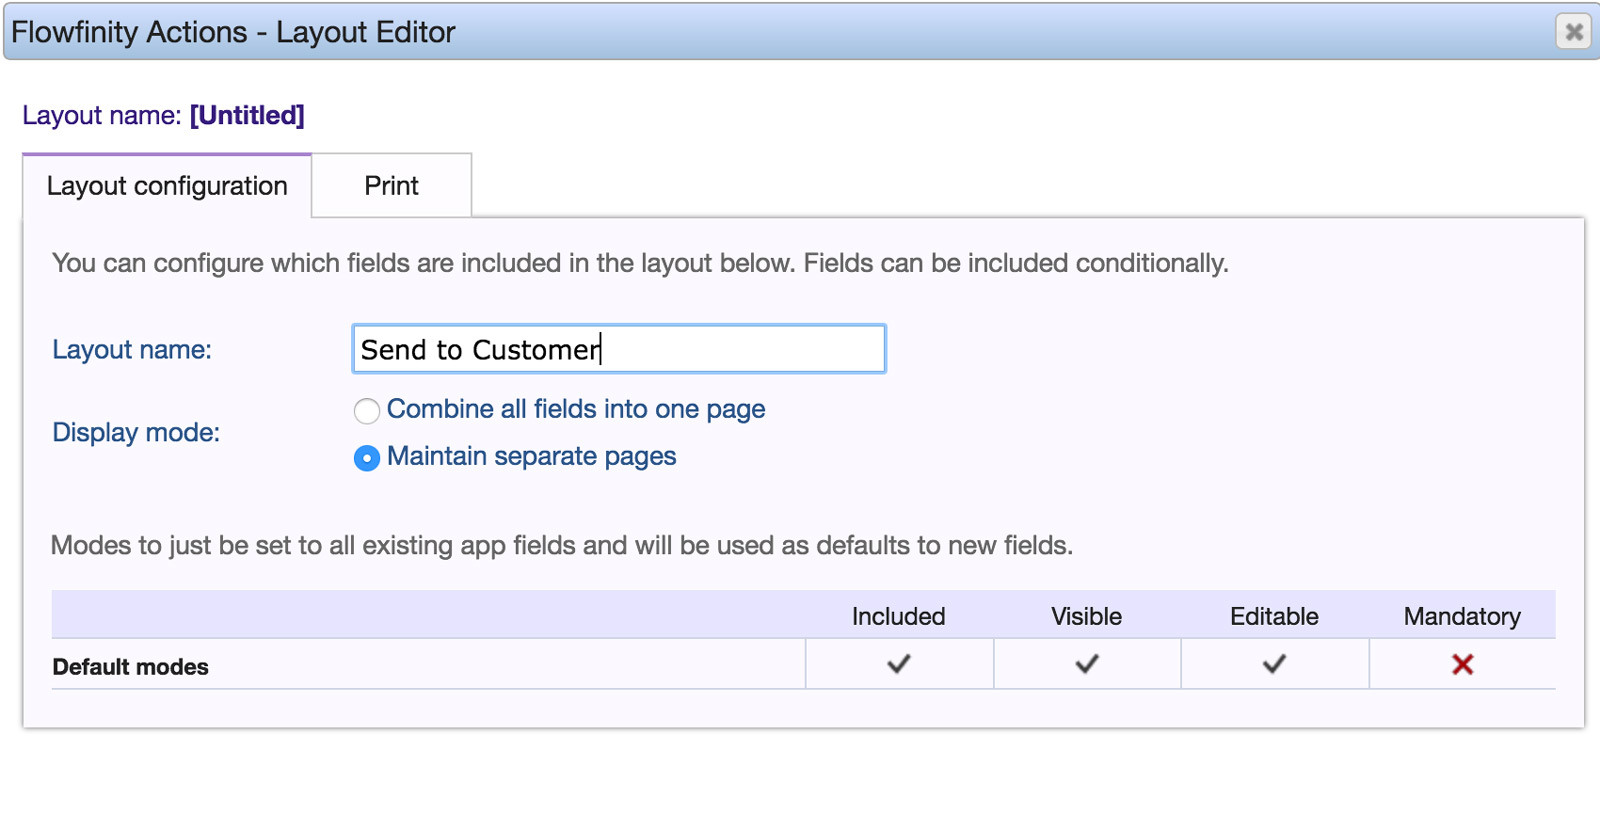Click the Editable column header
The image size is (1600, 830).
pyautogui.click(x=1274, y=616)
